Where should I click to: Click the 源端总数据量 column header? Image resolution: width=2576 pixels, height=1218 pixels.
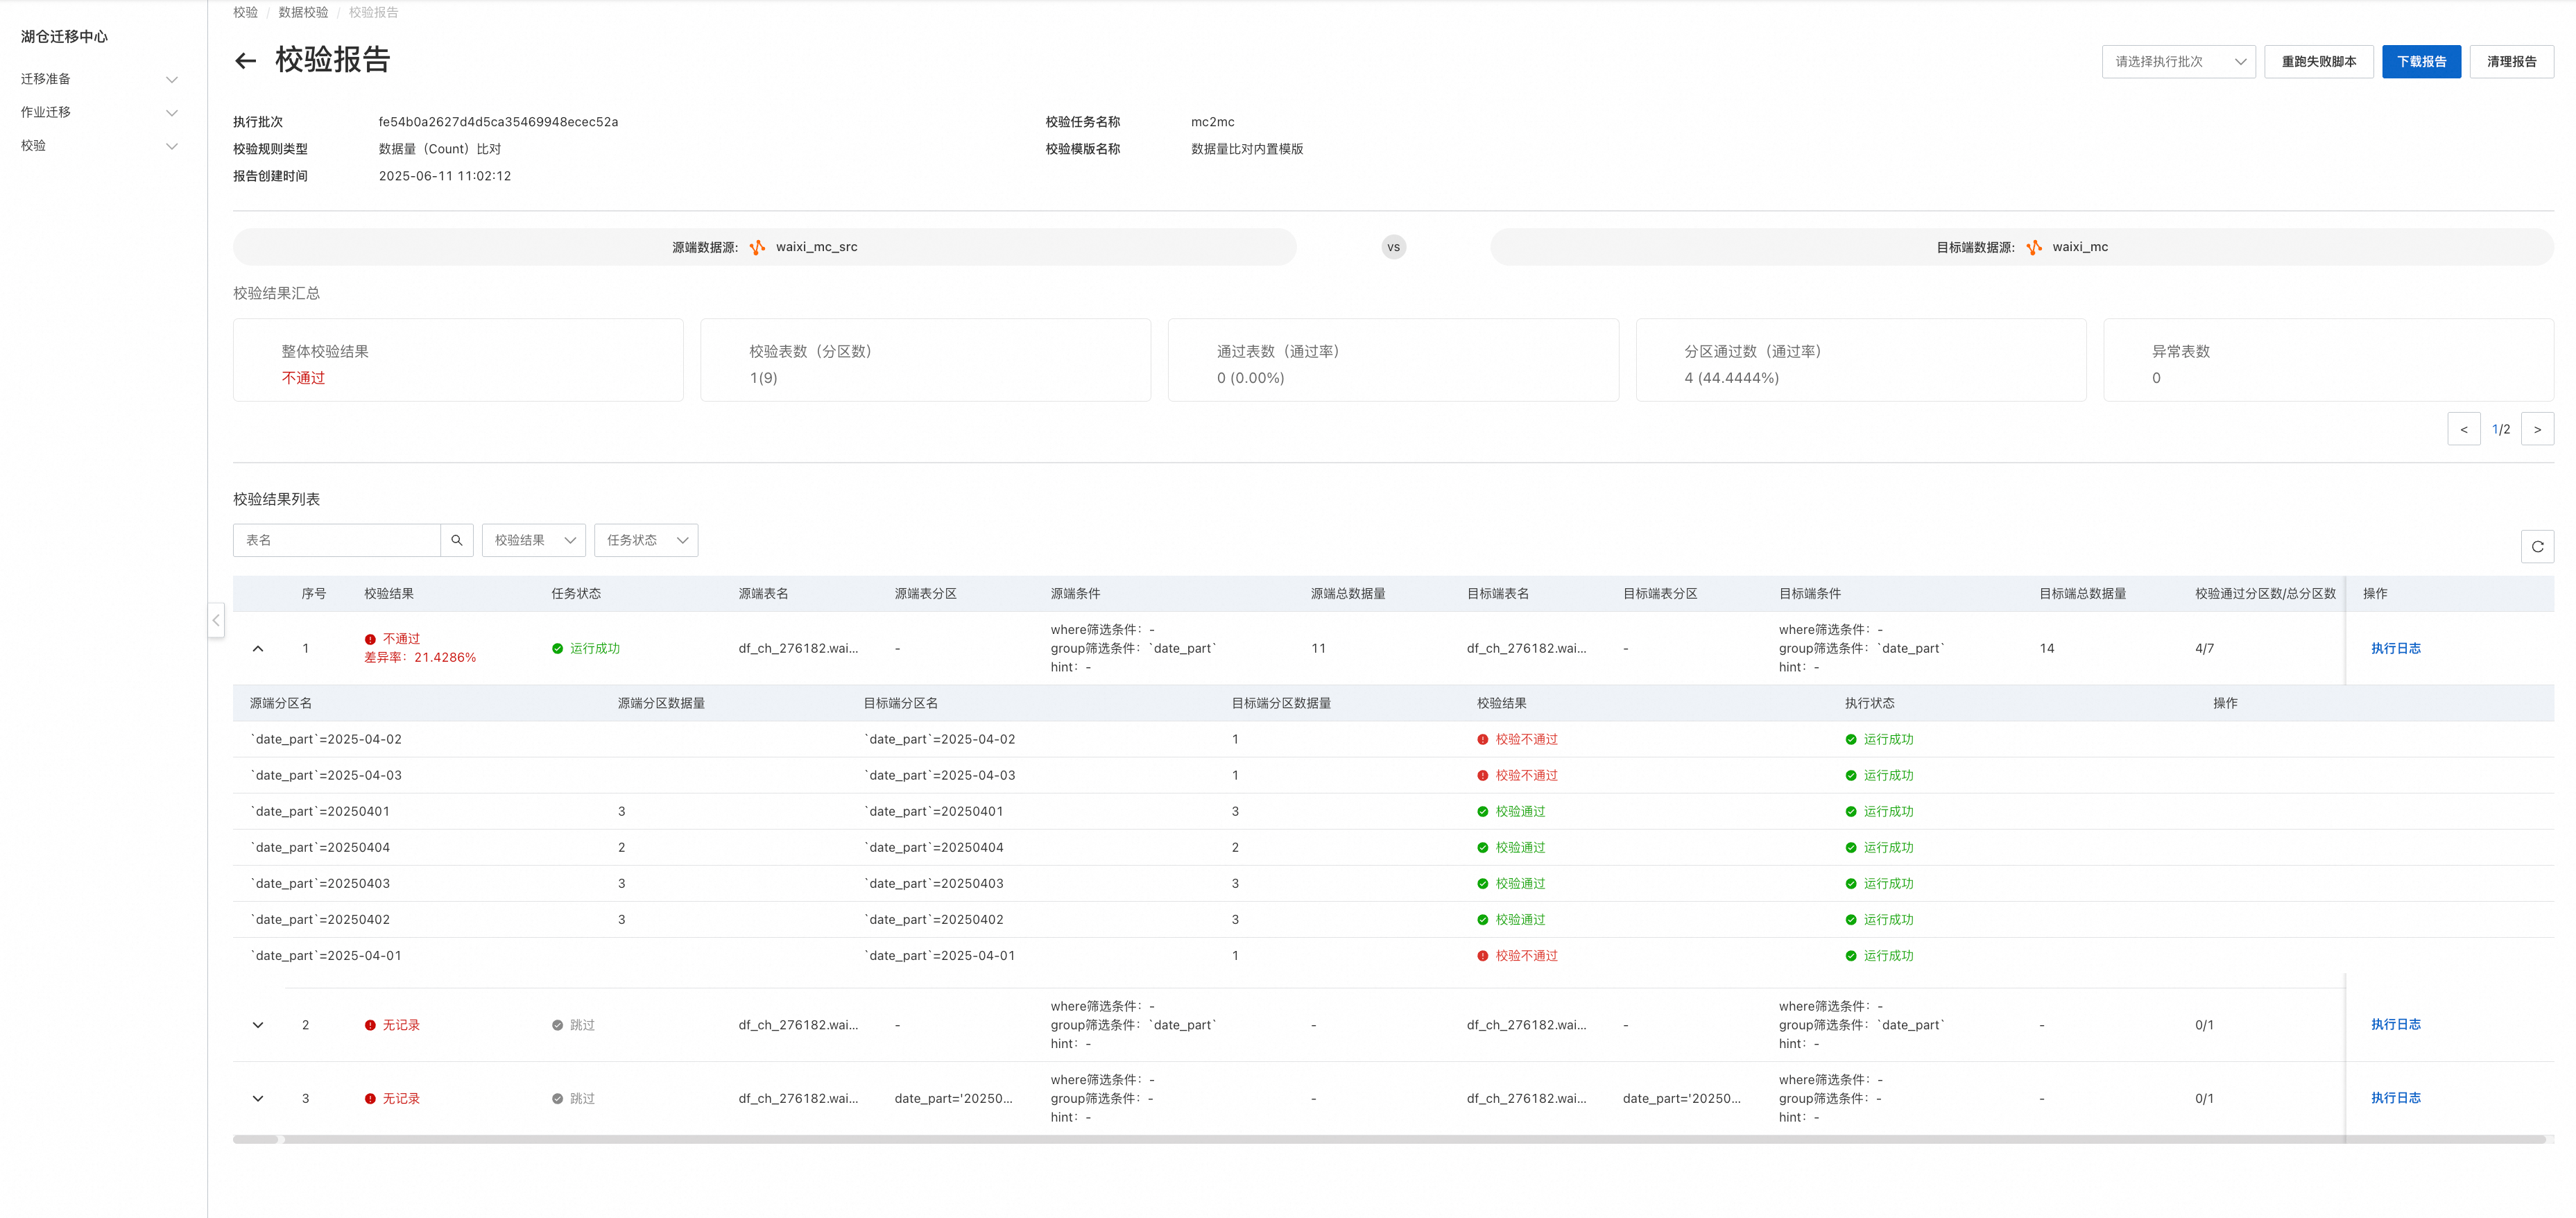pyautogui.click(x=1348, y=594)
